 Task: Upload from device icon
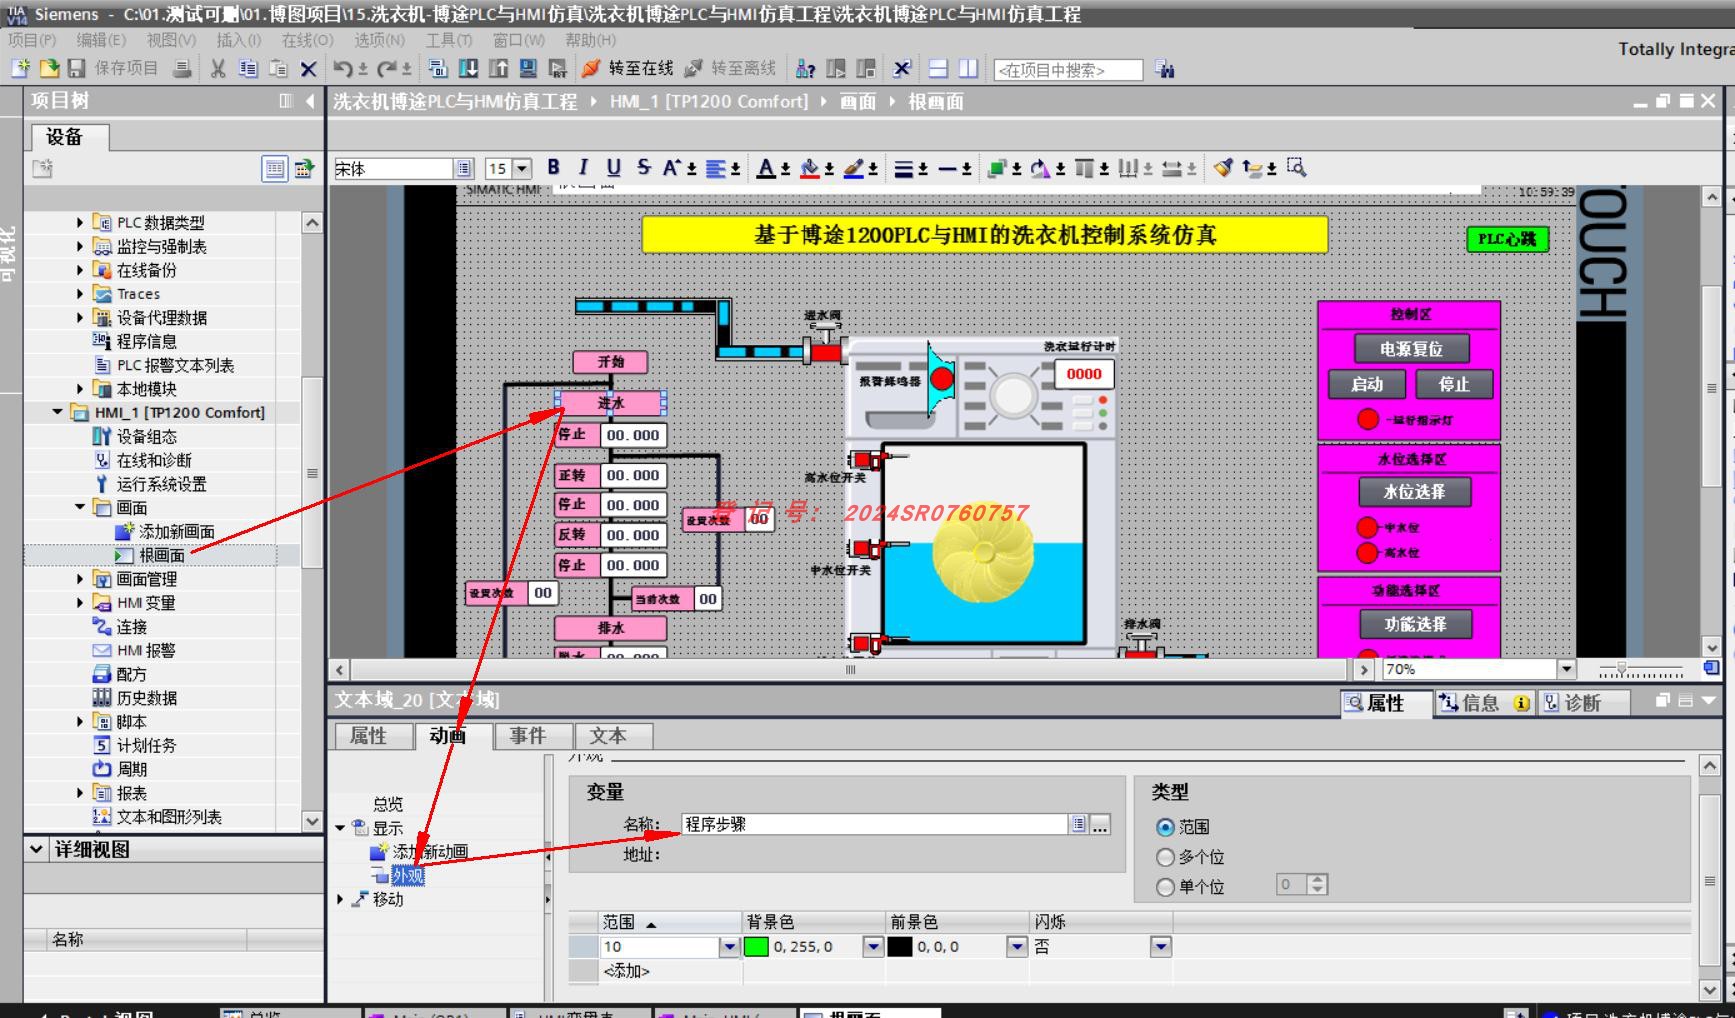tap(498, 68)
